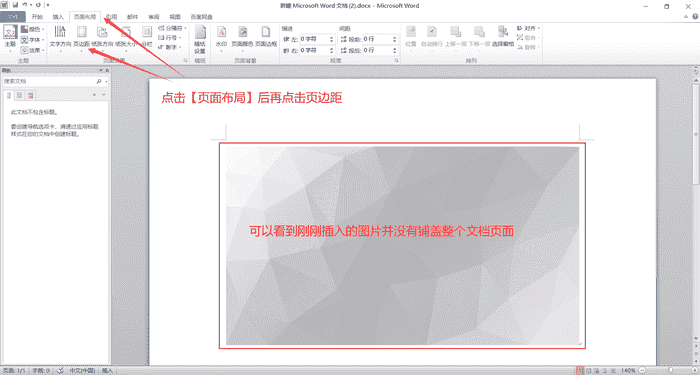Click Bring Forward (上移一层) icon

point(455,31)
